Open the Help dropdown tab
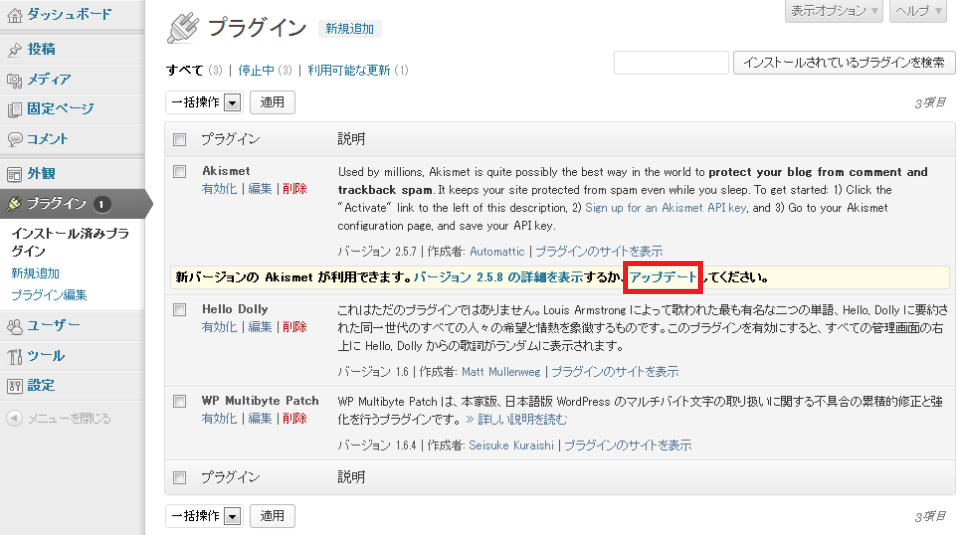Image resolution: width=960 pixels, height=535 pixels. click(x=918, y=11)
